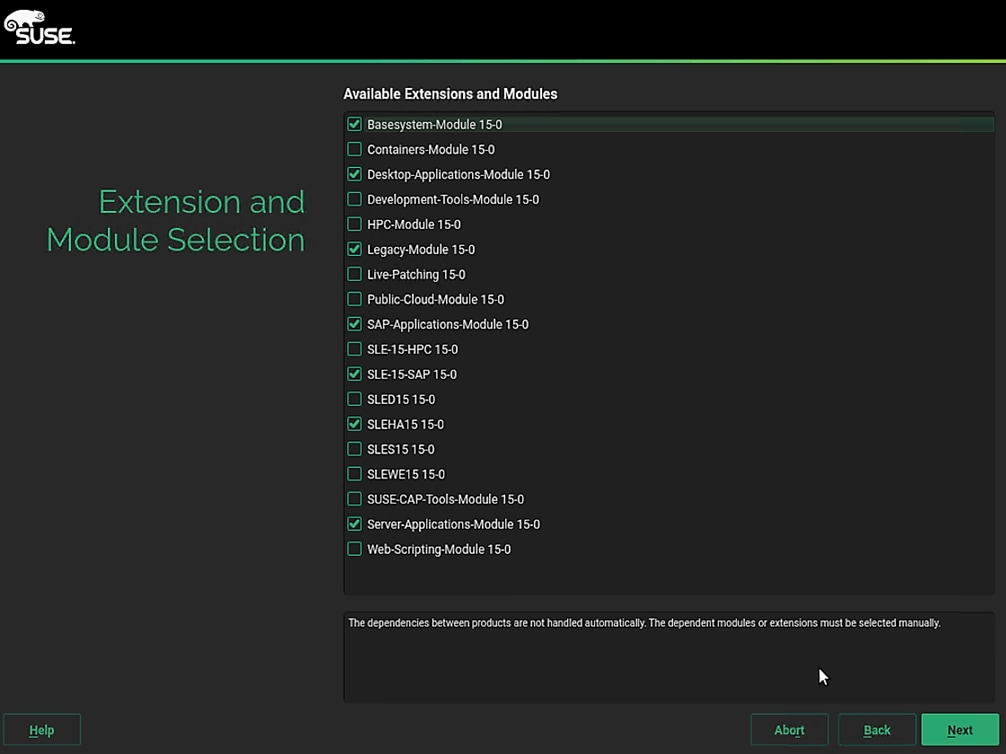Check the SLEWE15 15-0 box
The height and width of the screenshot is (754, 1006).
pos(354,474)
